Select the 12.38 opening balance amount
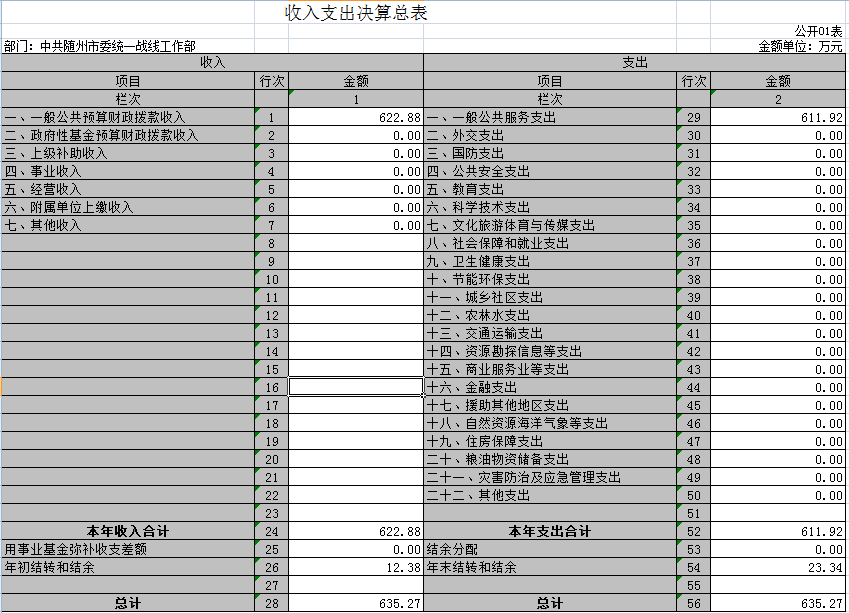This screenshot has width=849, height=613. coord(356,568)
